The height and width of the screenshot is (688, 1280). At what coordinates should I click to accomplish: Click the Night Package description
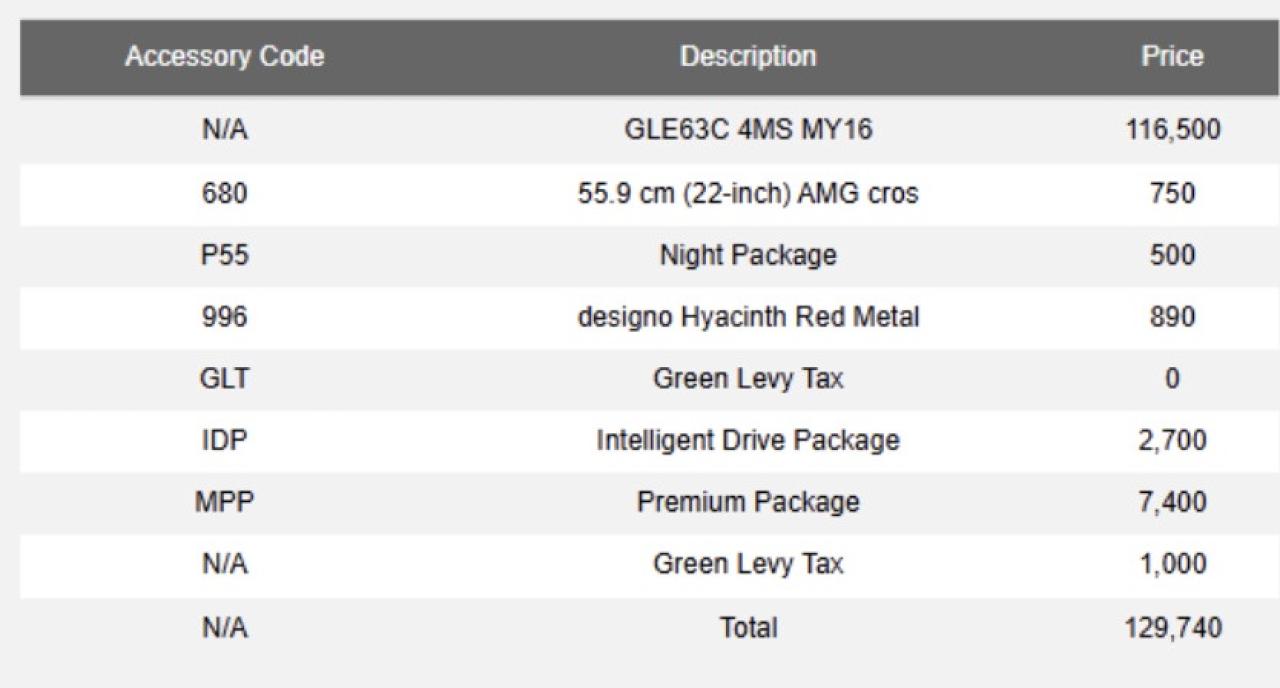[x=748, y=255]
